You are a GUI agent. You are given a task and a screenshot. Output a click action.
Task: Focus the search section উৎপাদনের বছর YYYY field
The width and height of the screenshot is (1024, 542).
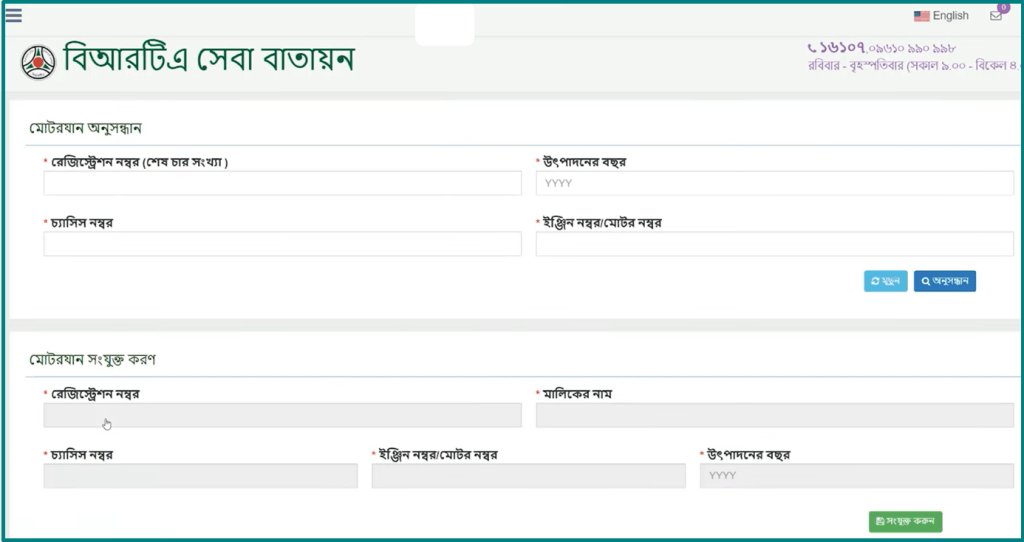[x=775, y=183]
